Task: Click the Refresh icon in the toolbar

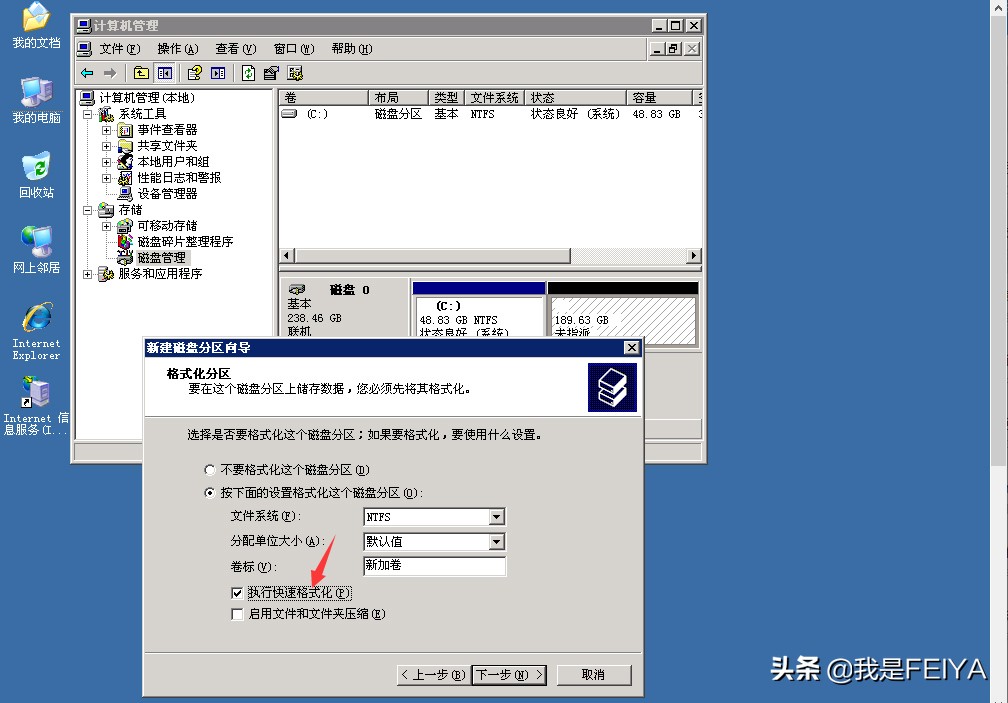Action: click(x=246, y=72)
